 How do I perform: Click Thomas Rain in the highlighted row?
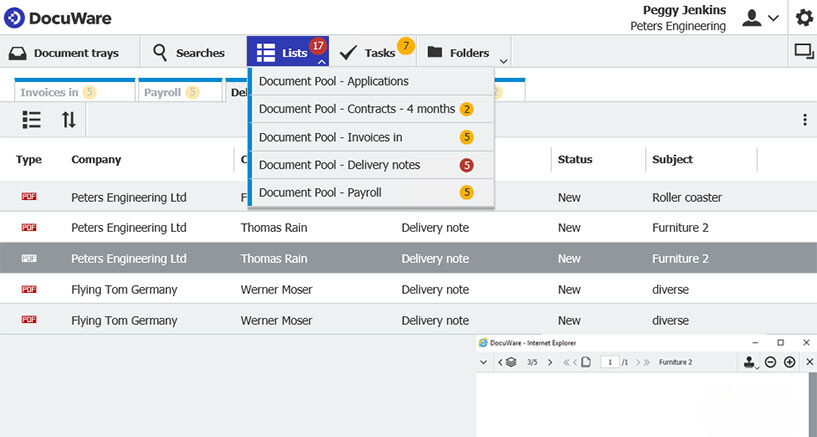tap(274, 258)
